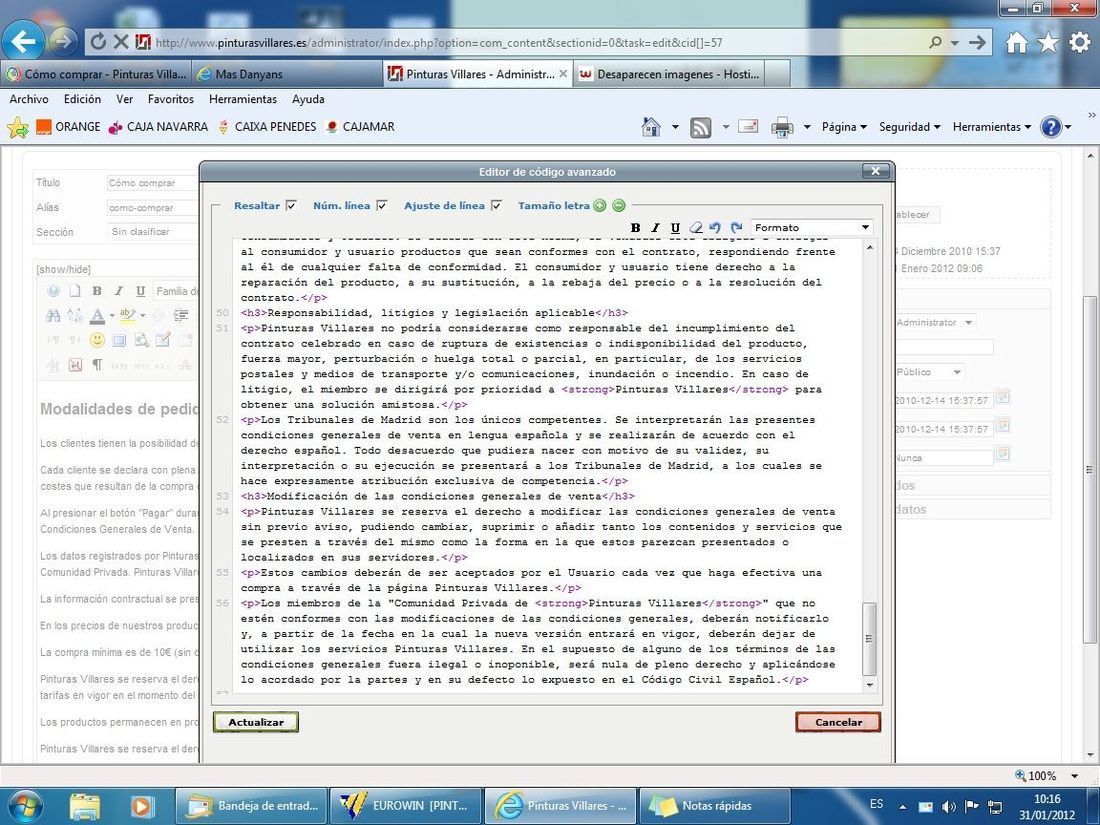
Task: Click in the browser address bar URL
Action: [x=438, y=43]
